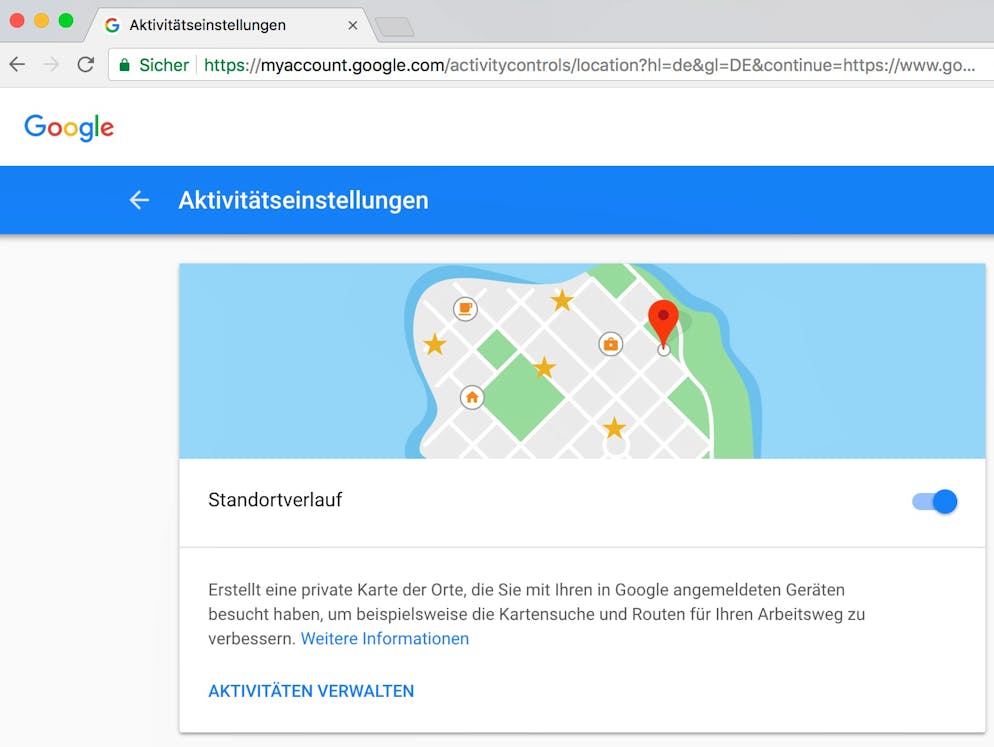Open a new browser tab
Viewport: 994px width, 747px height.
click(394, 27)
